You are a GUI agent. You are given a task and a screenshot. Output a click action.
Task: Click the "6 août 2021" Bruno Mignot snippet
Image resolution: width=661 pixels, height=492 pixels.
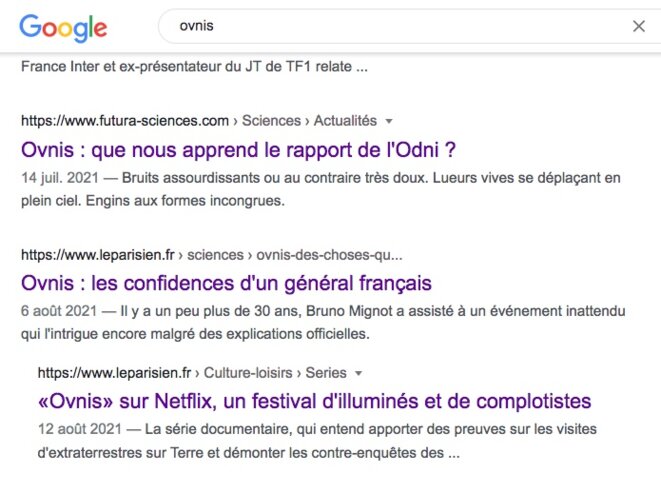pos(323,323)
